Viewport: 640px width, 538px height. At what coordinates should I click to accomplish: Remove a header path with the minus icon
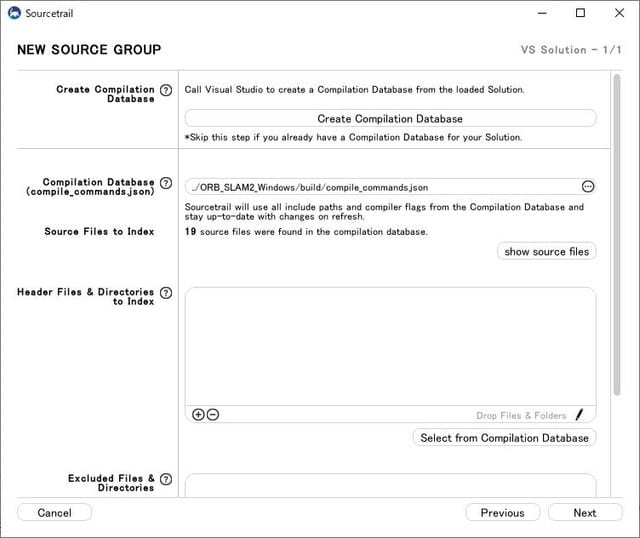click(x=212, y=415)
